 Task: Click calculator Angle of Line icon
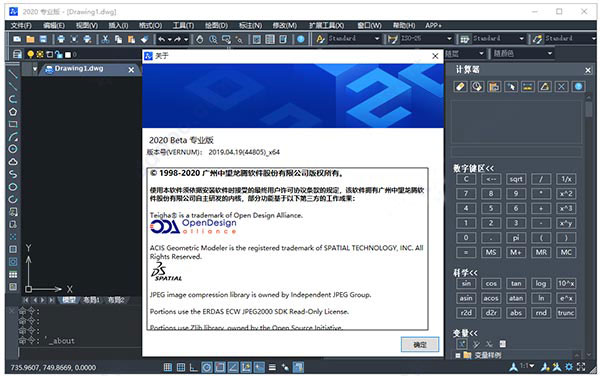click(x=545, y=86)
